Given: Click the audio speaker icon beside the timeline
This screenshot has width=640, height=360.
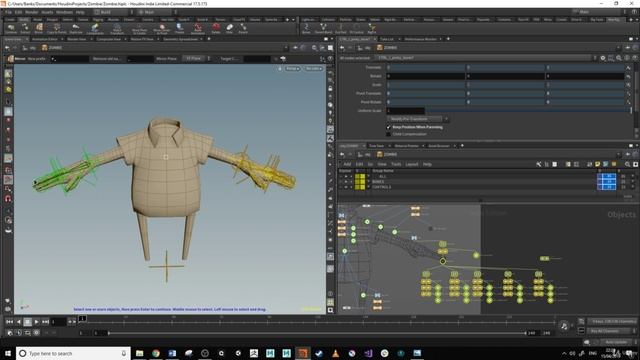Looking at the screenshot, I should (564, 325).
